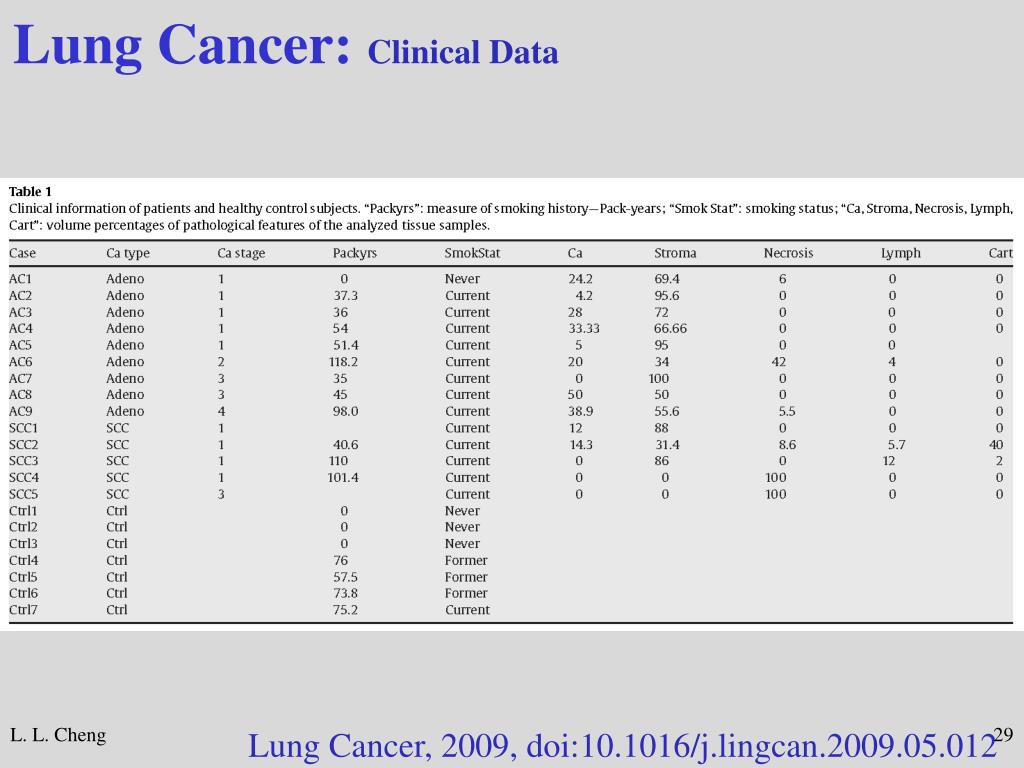Click the 'Packyrs' column header

(355, 253)
